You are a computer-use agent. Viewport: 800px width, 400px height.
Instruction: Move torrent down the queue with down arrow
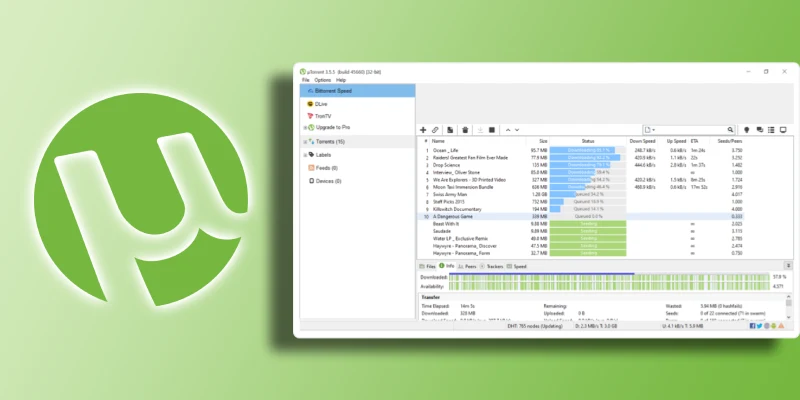pos(517,129)
